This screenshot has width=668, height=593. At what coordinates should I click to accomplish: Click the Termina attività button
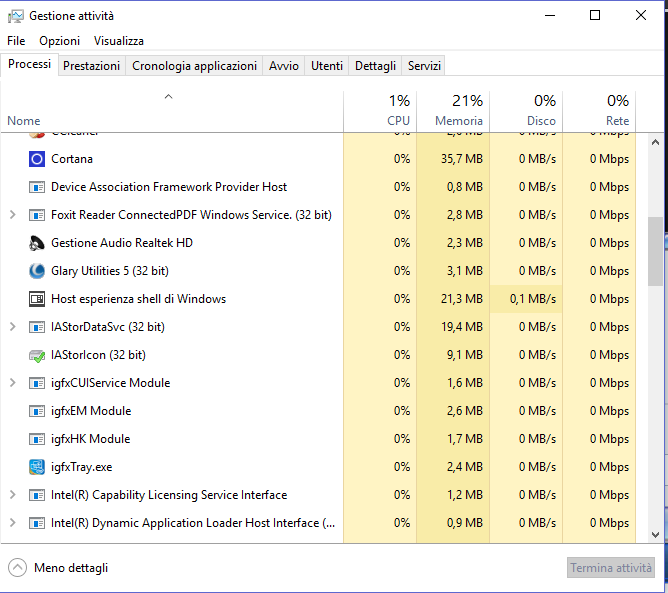(610, 568)
